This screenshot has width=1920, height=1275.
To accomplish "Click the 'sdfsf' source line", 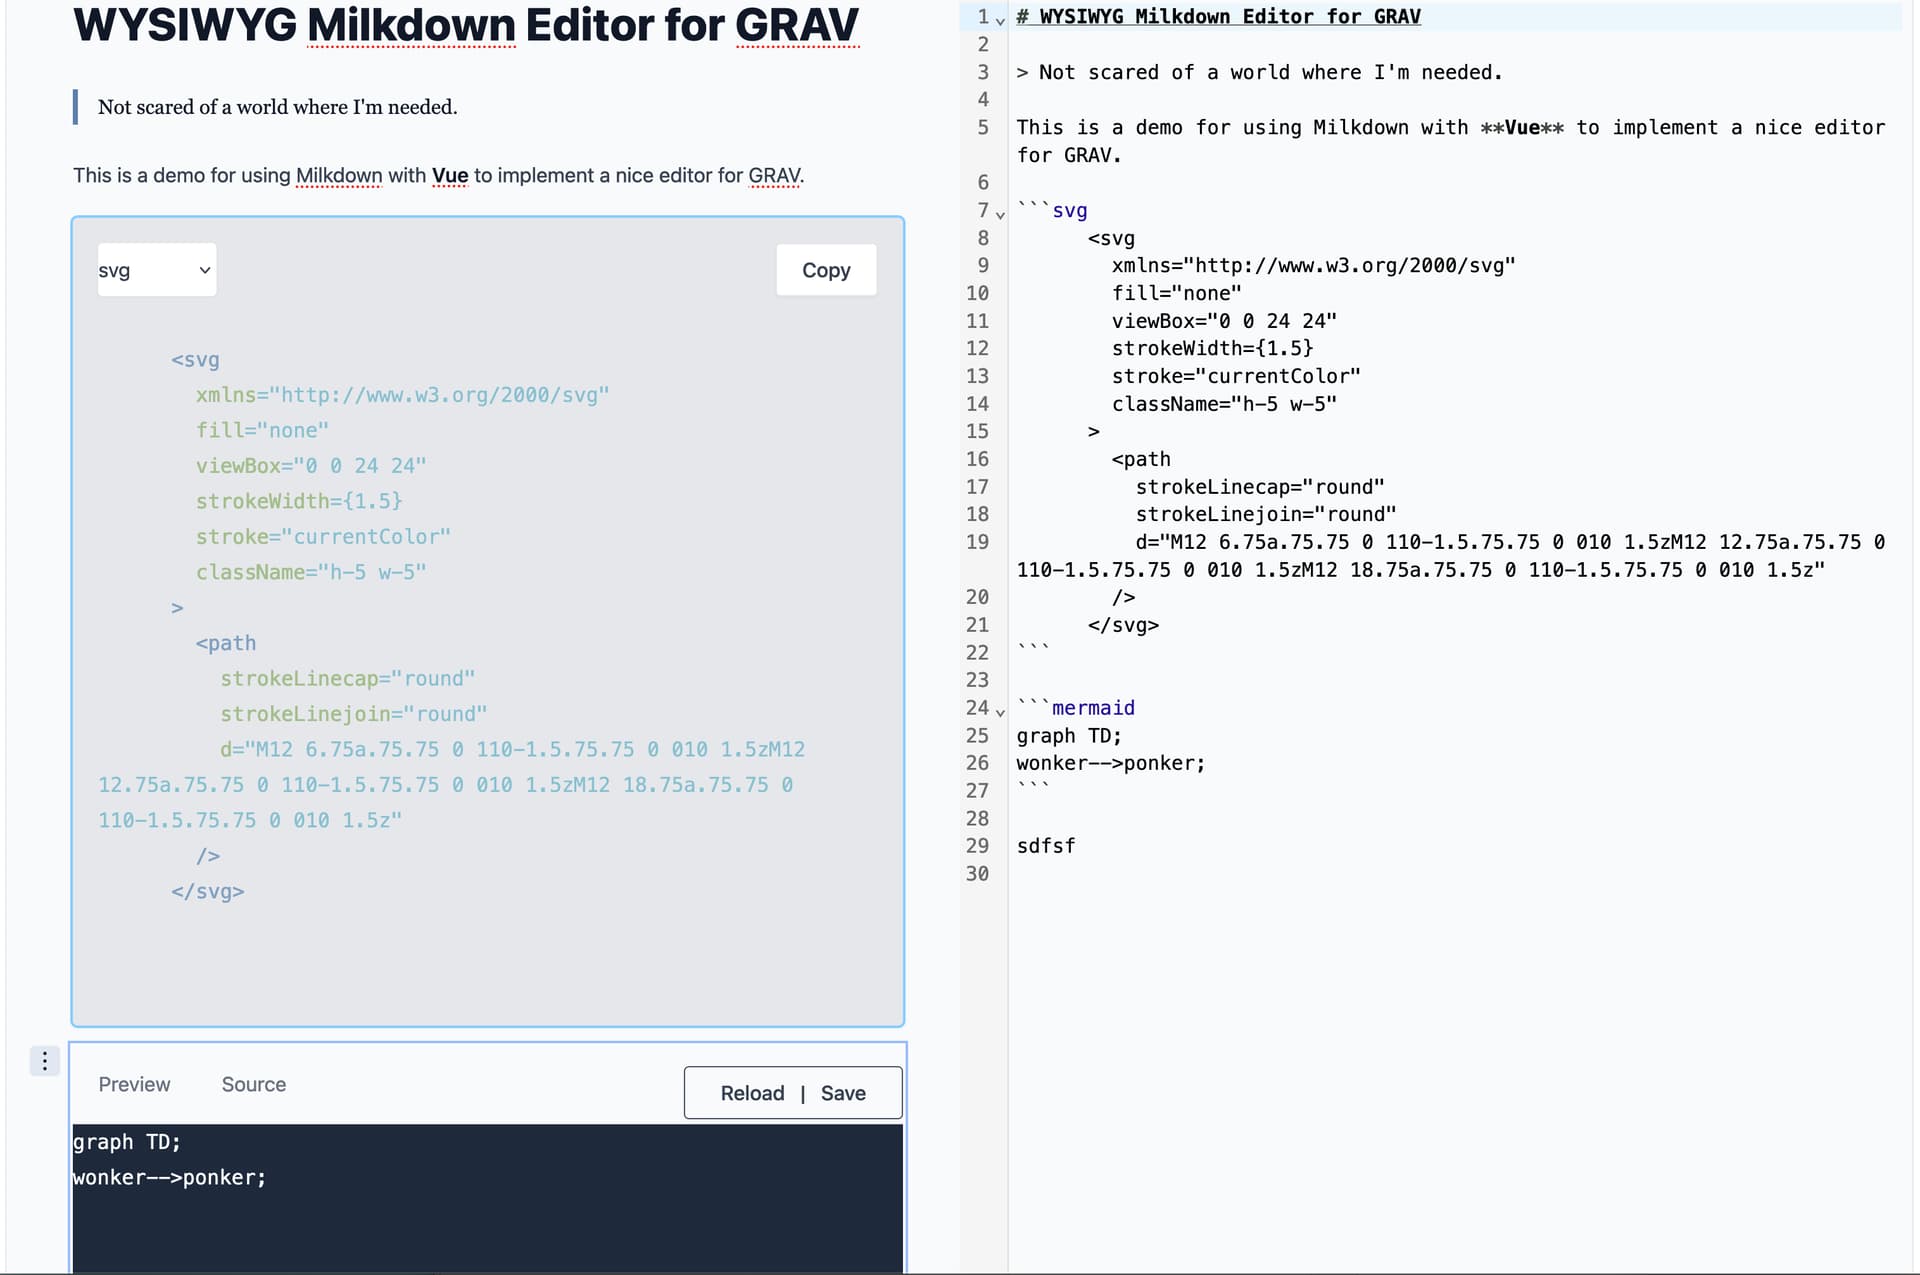I will 1046,846.
